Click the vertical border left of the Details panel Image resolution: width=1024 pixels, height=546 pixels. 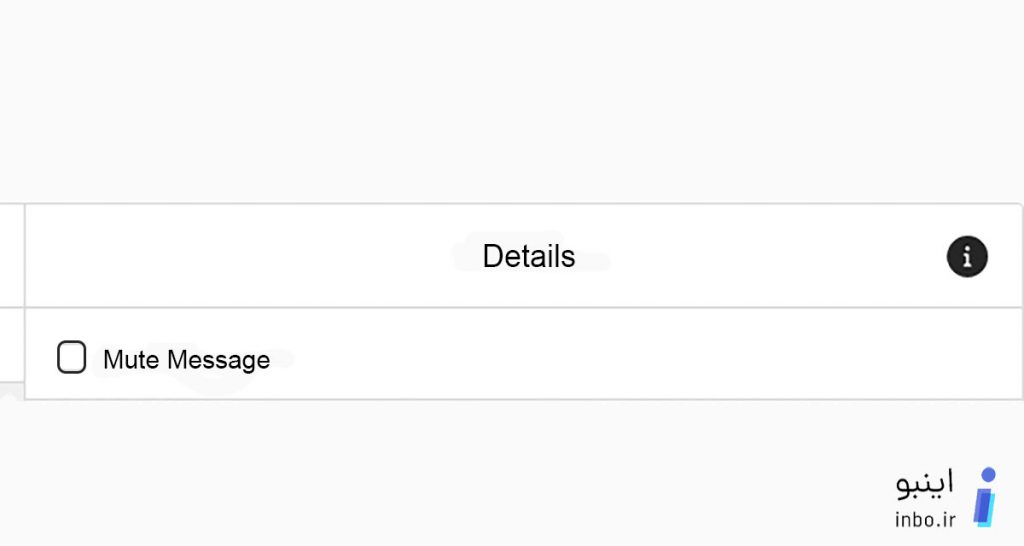[25, 300]
